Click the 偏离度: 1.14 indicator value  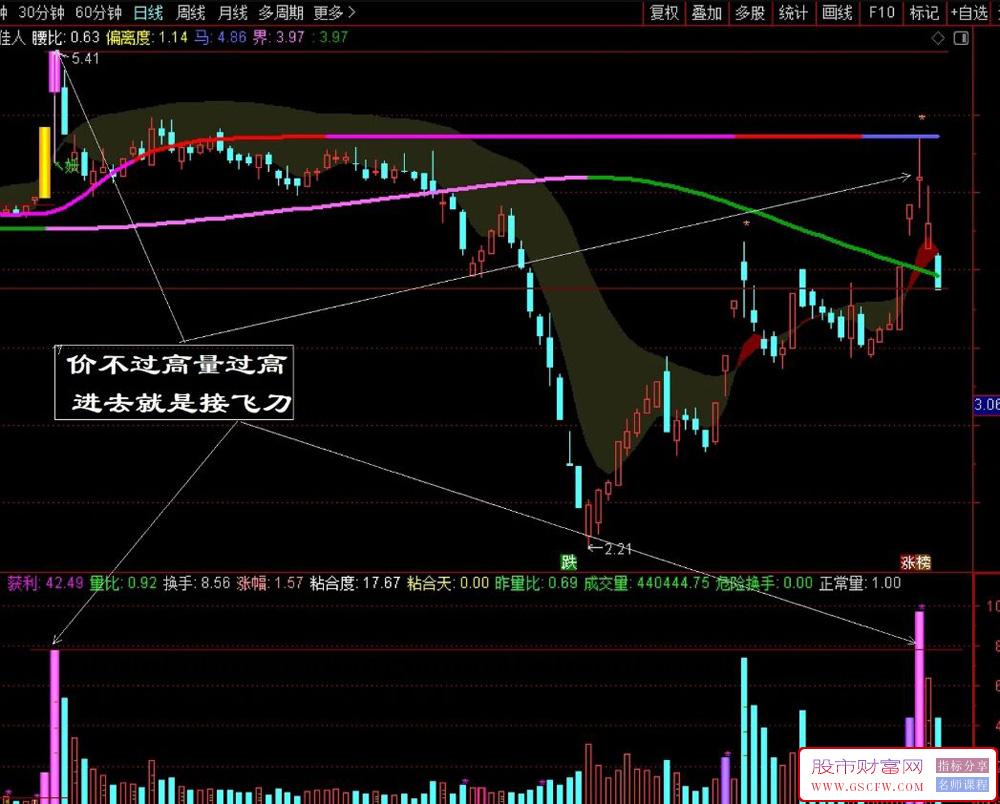point(147,38)
